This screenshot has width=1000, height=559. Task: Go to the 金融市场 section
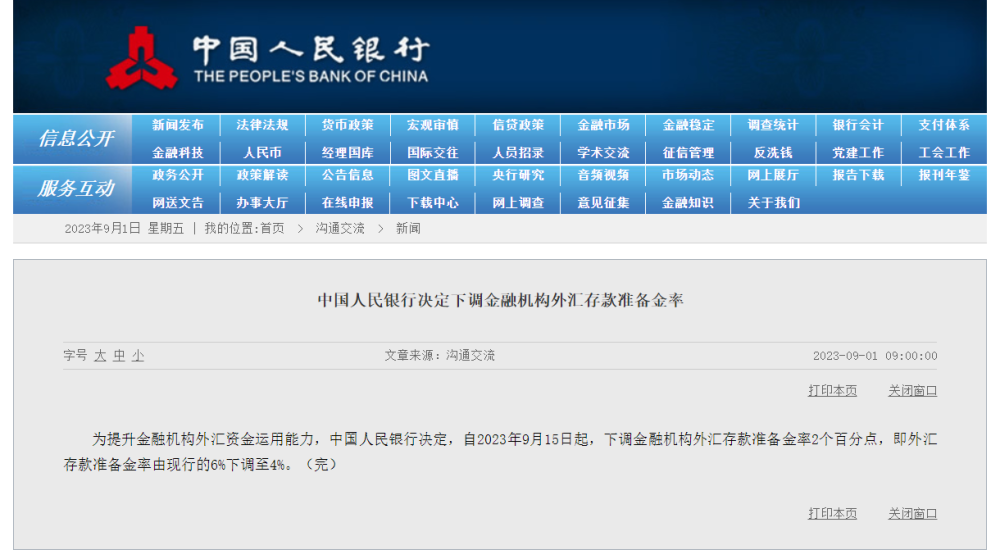pyautogui.click(x=603, y=126)
